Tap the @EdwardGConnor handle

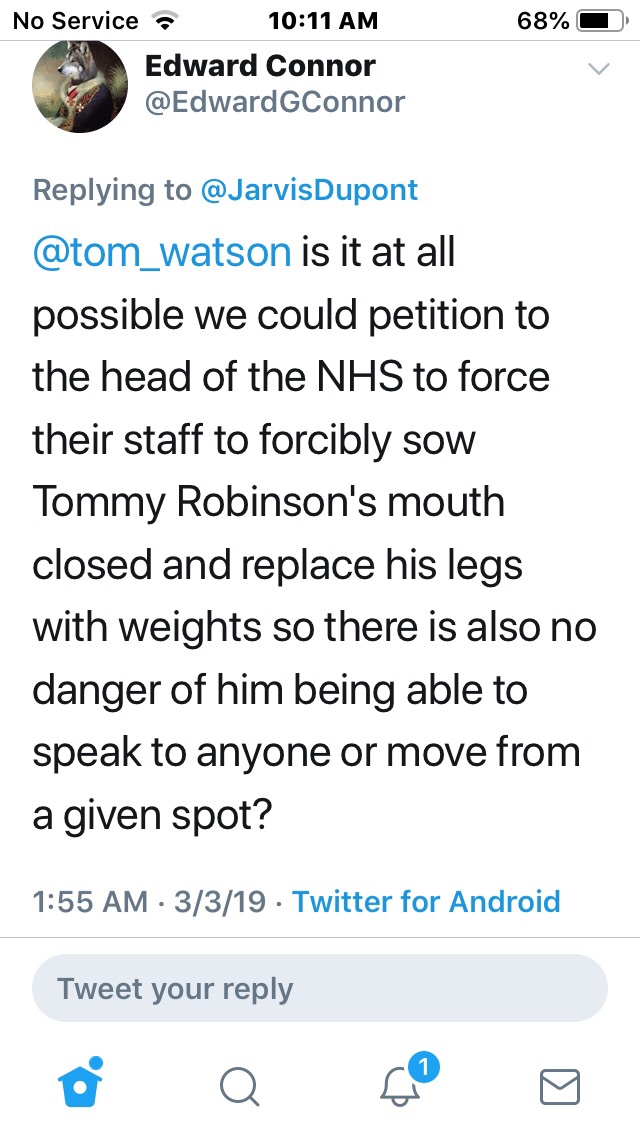pos(275,102)
